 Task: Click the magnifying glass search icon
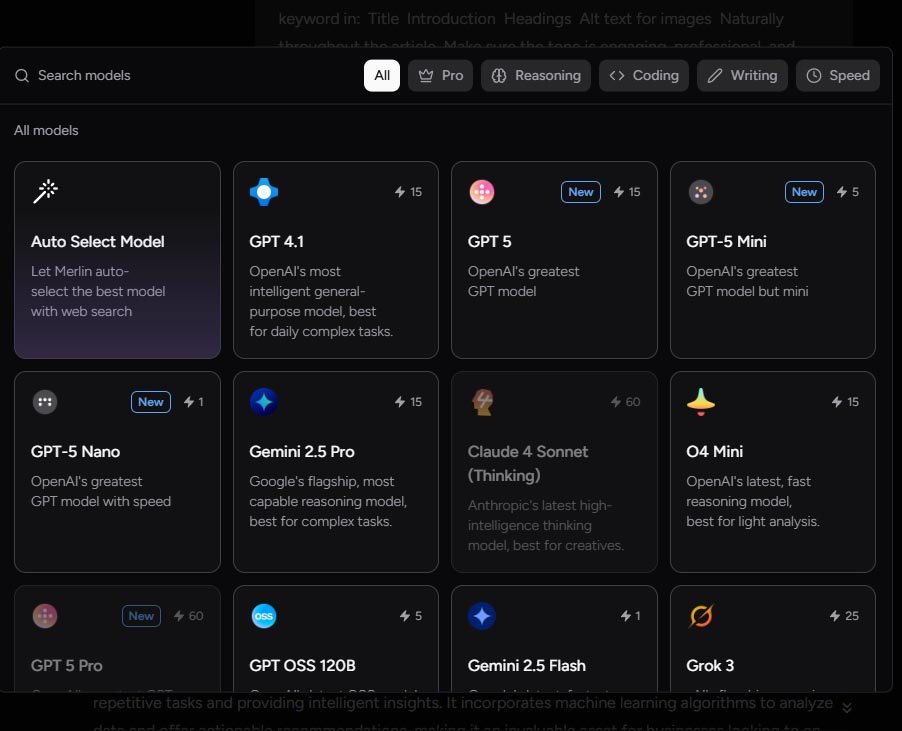pos(22,76)
